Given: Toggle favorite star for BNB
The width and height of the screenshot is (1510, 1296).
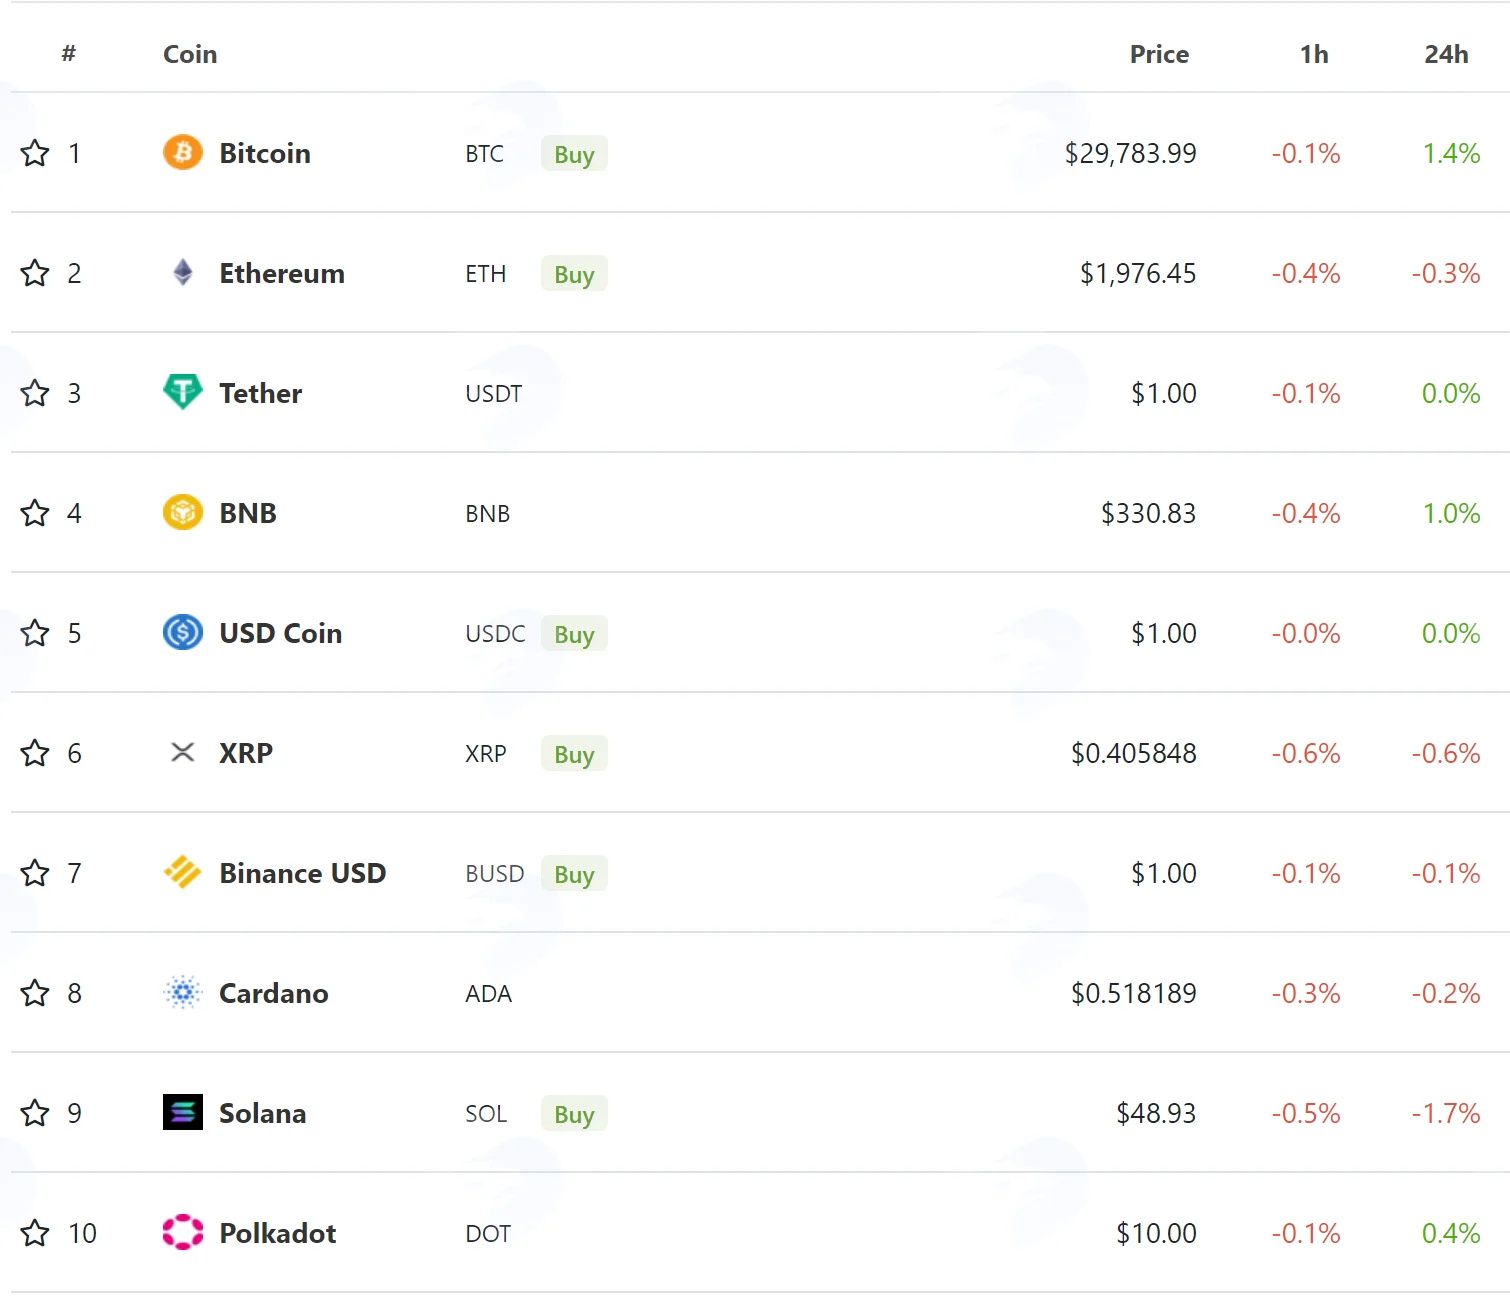Looking at the screenshot, I should 35,513.
